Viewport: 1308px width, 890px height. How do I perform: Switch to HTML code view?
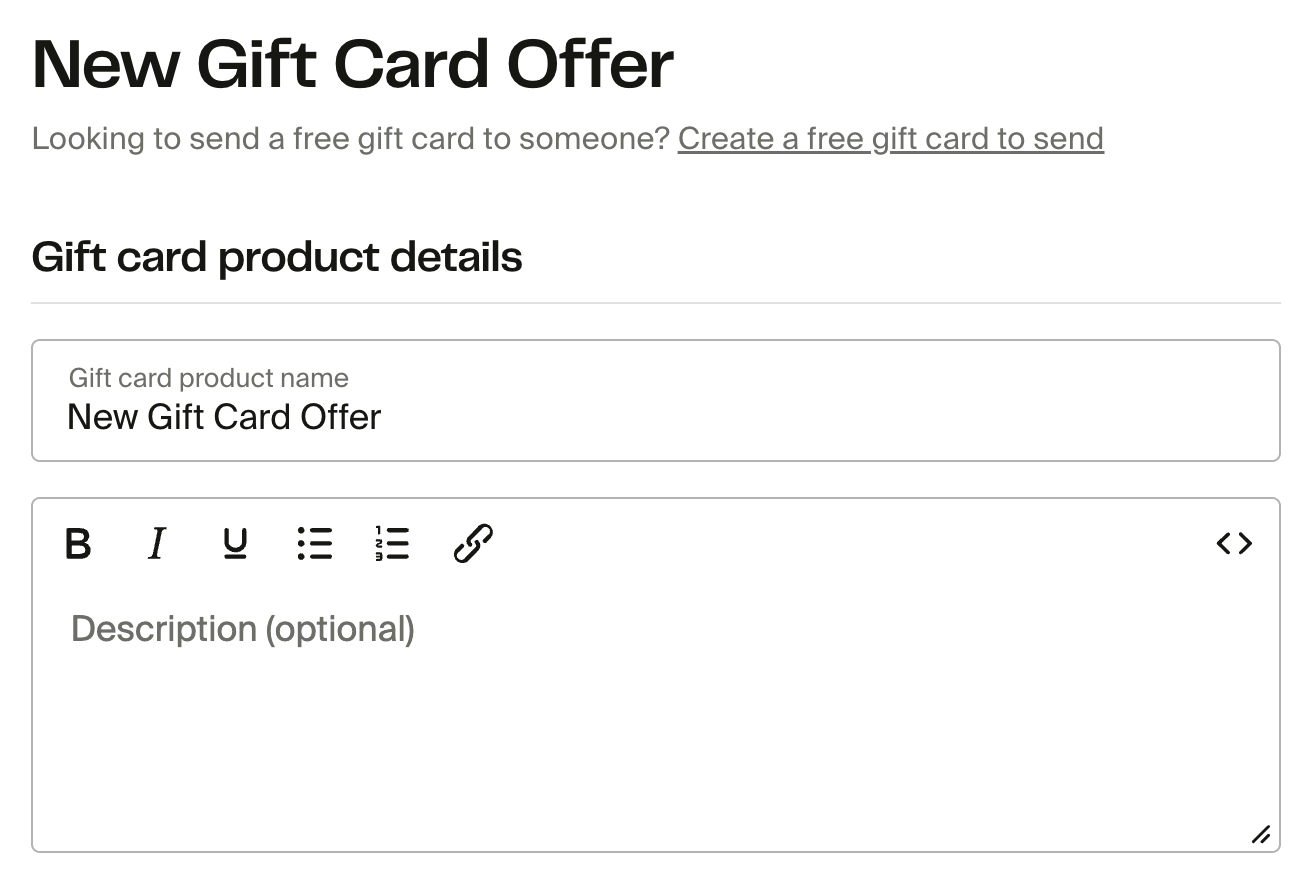[x=1234, y=544]
